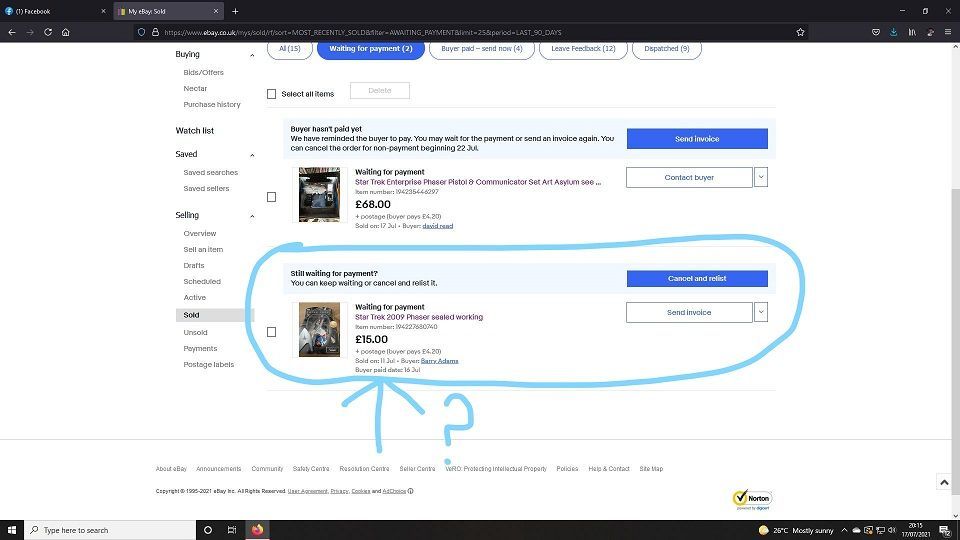Select Waiting for payment (2) filter
960x540 pixels.
pos(370,48)
